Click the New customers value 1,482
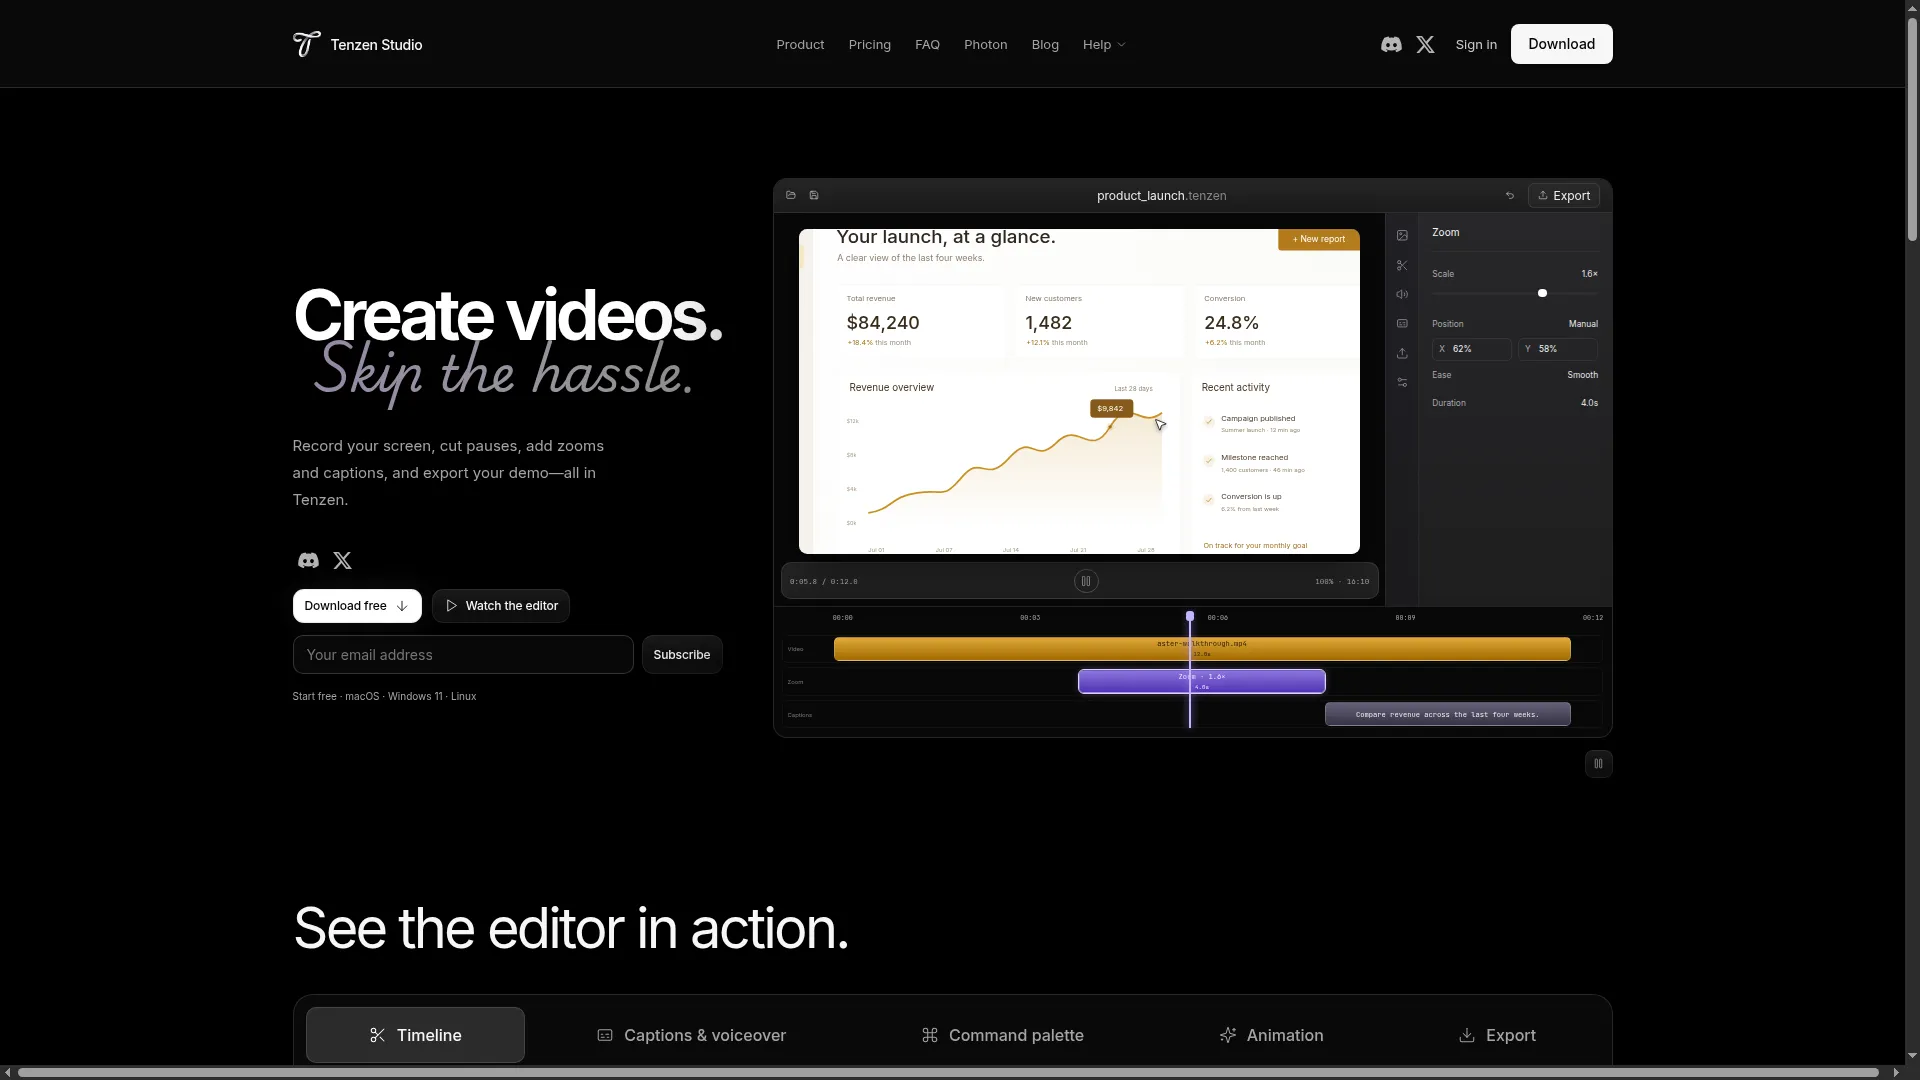 (x=1048, y=323)
